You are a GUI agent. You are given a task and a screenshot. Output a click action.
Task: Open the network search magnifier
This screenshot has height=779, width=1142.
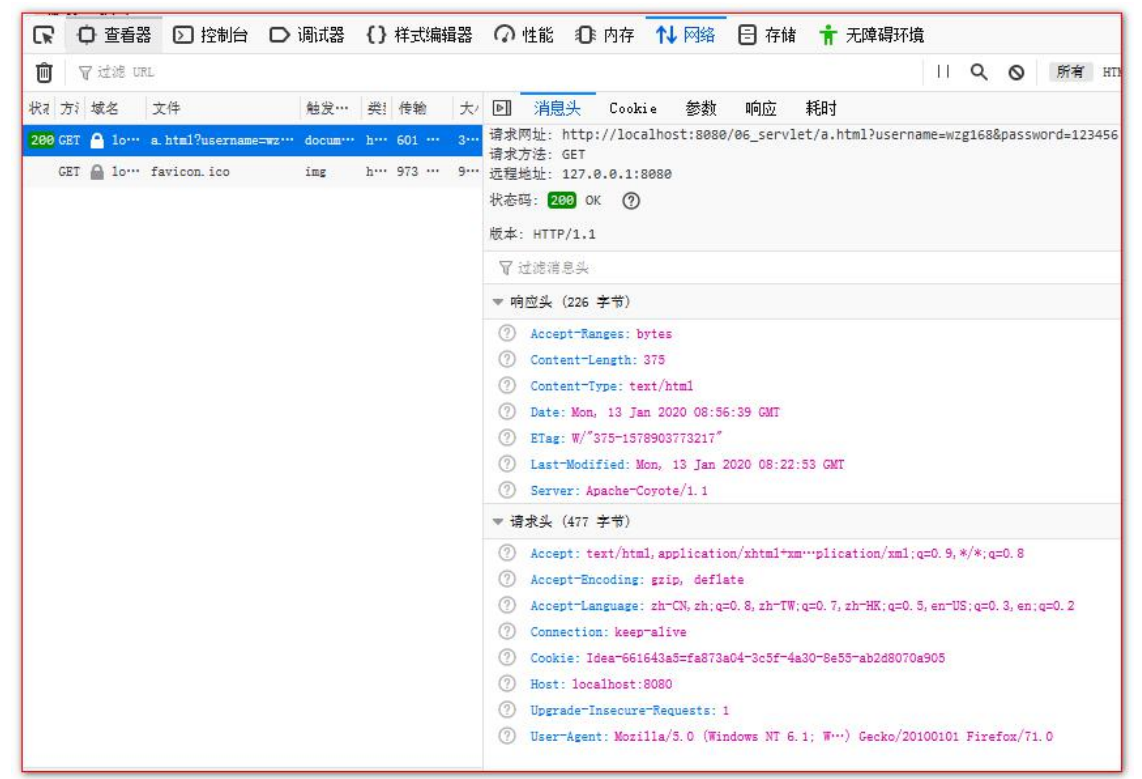click(x=979, y=71)
